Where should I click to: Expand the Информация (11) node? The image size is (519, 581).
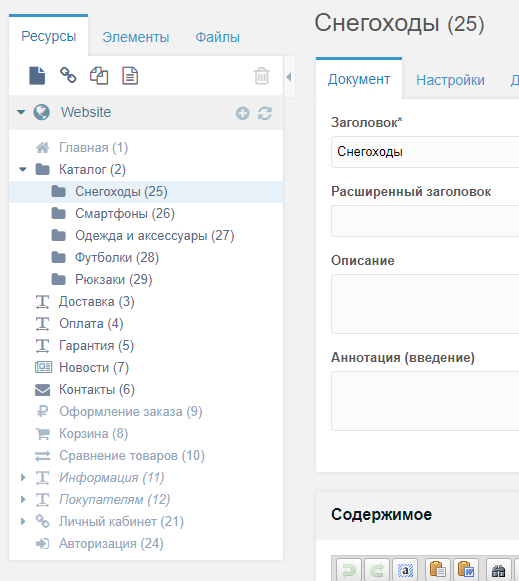[23, 477]
